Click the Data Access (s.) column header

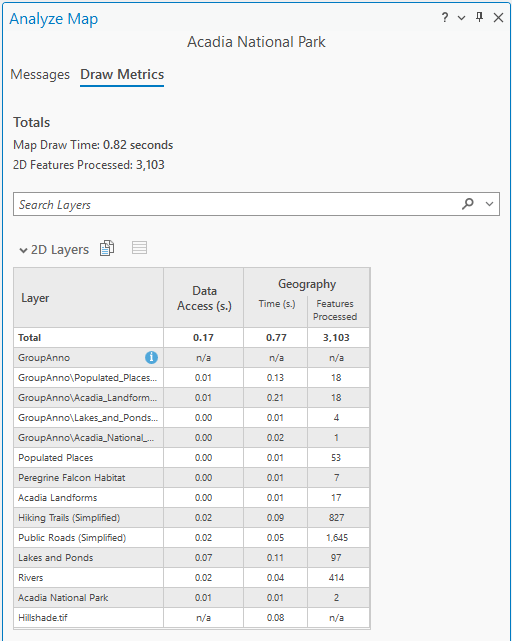tap(204, 298)
